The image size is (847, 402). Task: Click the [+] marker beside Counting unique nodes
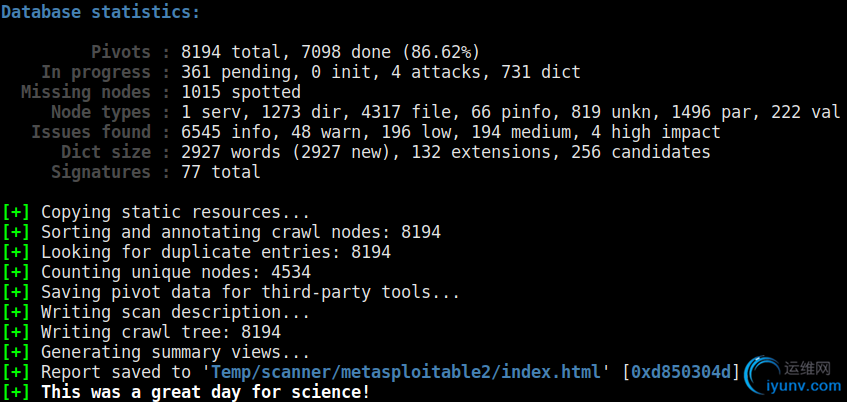16,272
